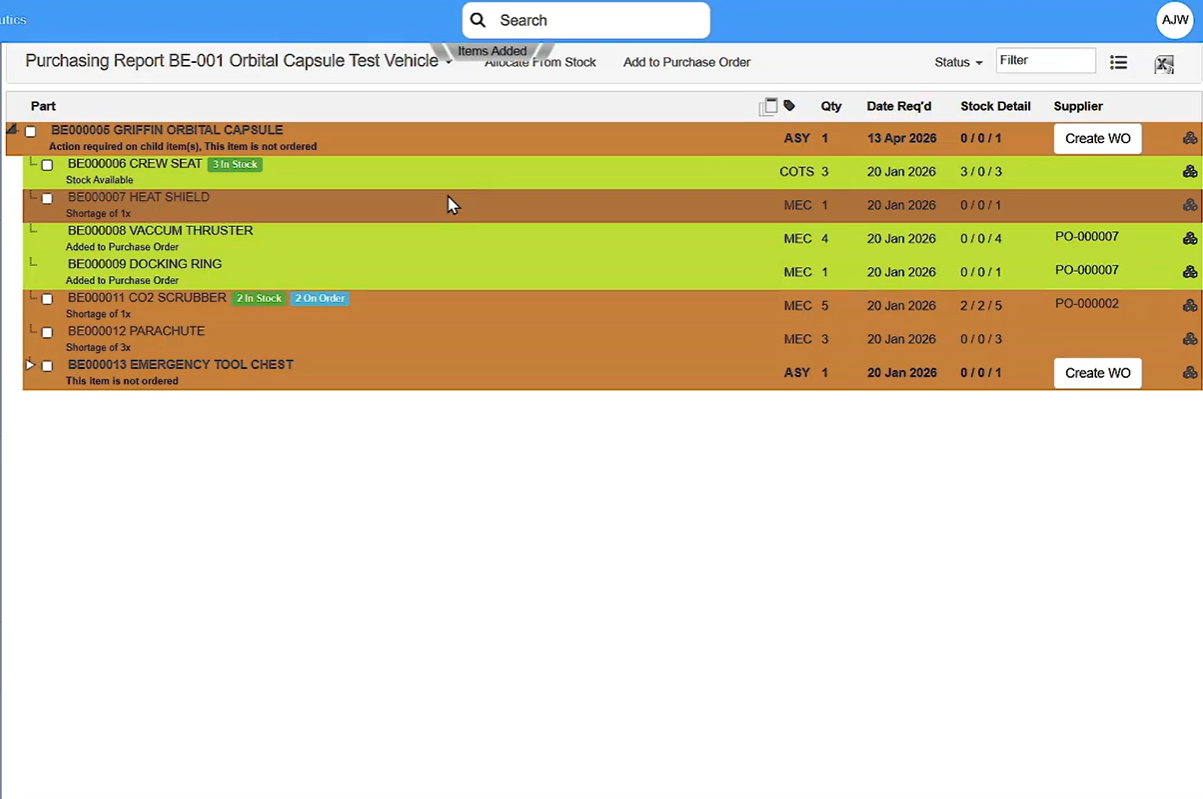Click the Date Req'd column header
Screen dimensions: 1203x799
point(898,106)
